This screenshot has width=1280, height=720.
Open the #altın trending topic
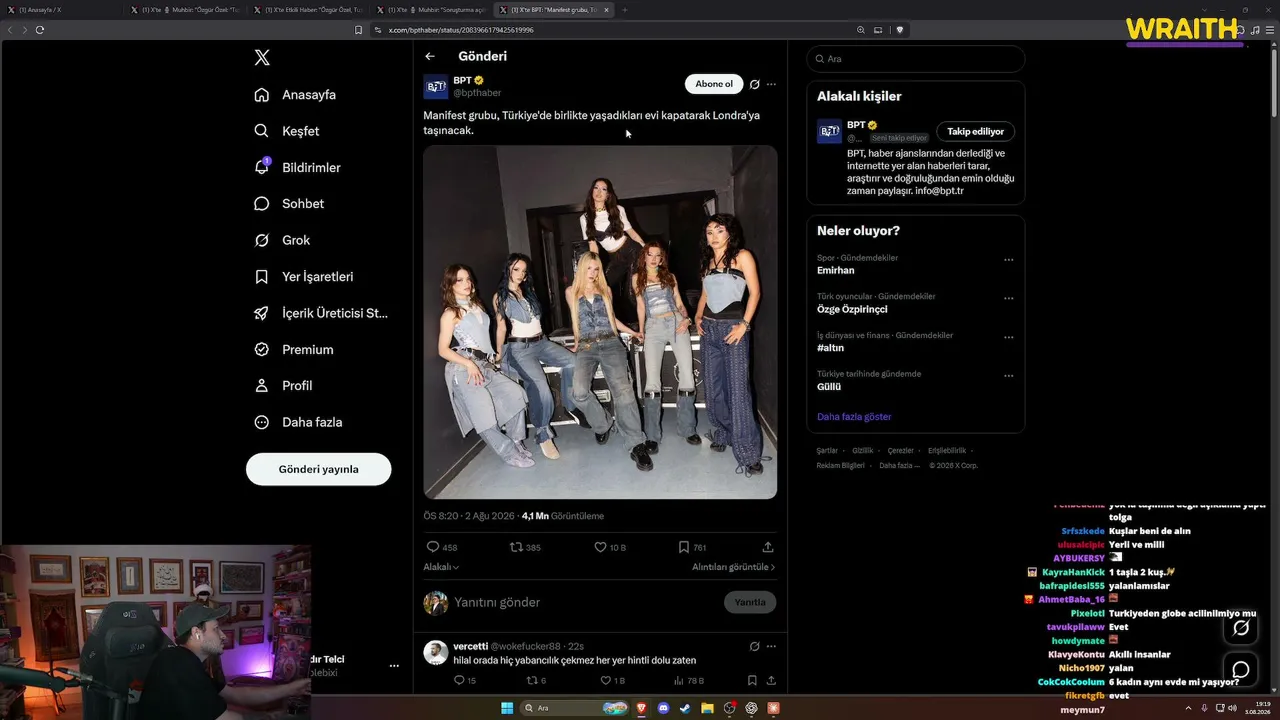tap(831, 348)
